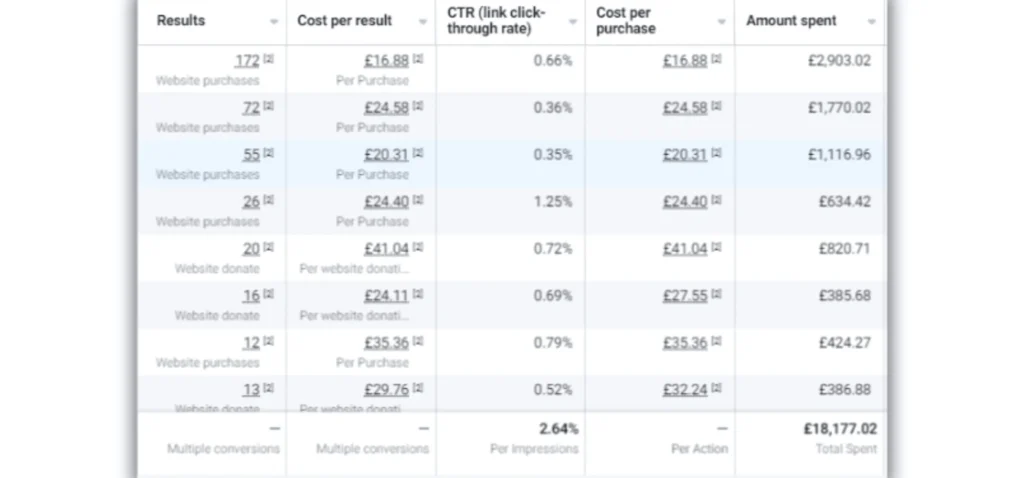The image size is (1024, 478).
Task: Click info icon beside 55 website purchases
Action: [x=268, y=154]
